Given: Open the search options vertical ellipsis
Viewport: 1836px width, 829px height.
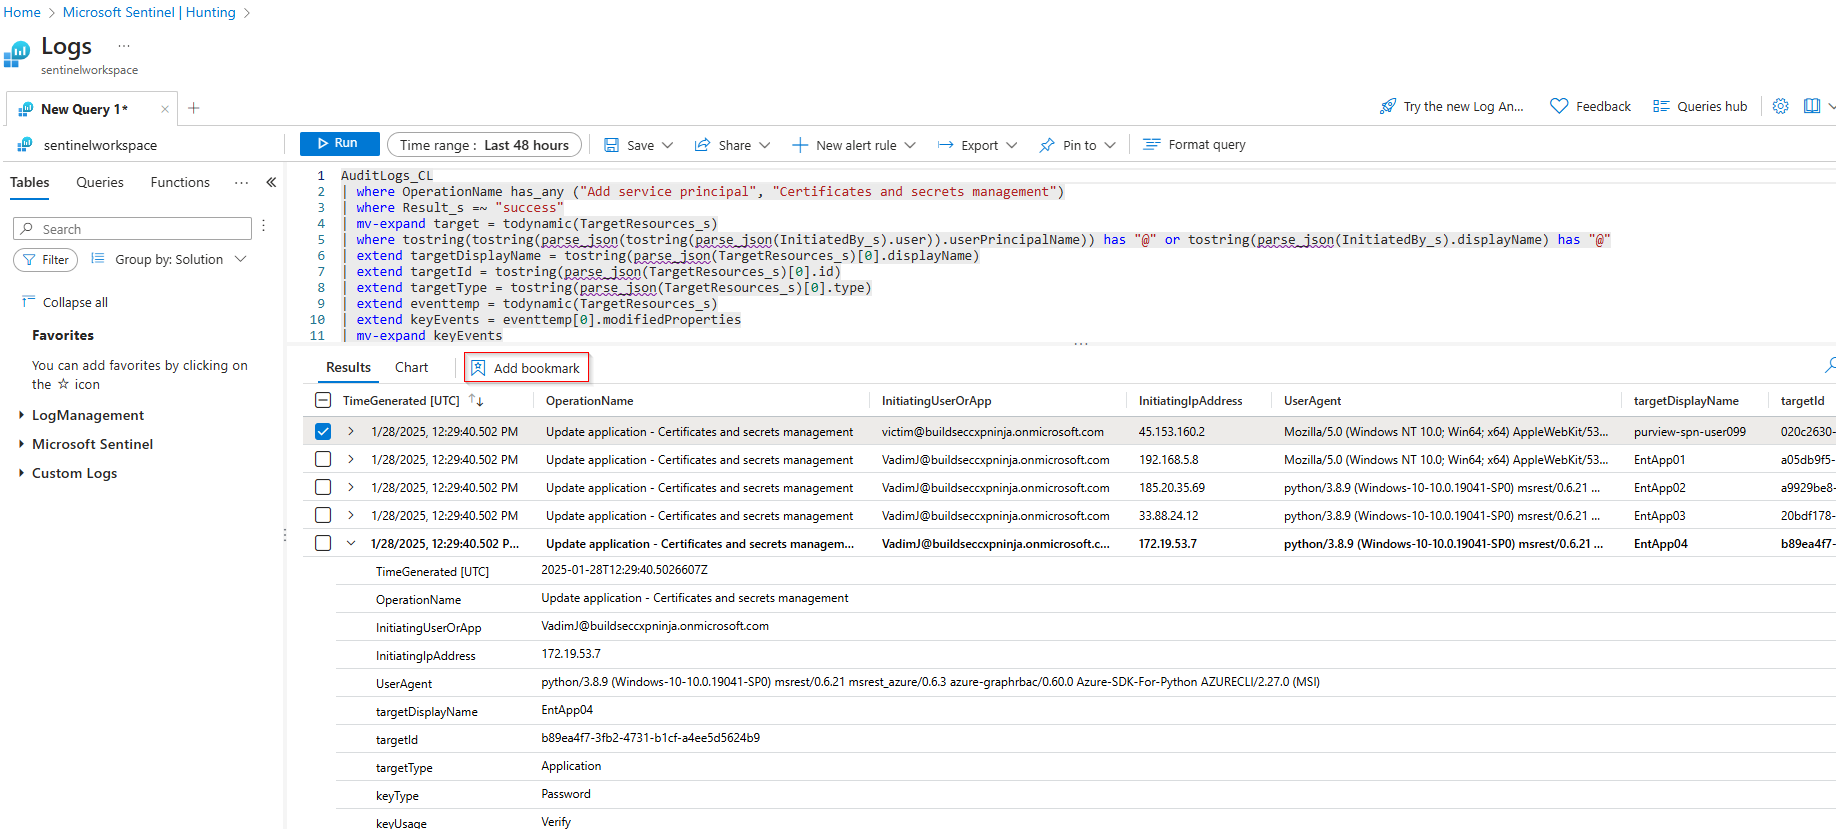Looking at the screenshot, I should 263,227.
